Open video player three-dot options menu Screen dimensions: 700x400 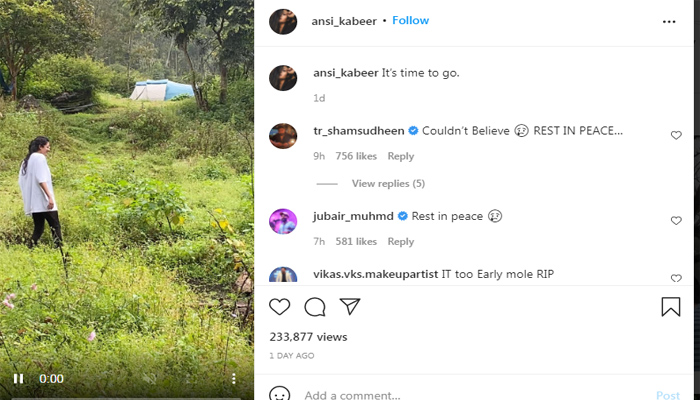click(233, 379)
